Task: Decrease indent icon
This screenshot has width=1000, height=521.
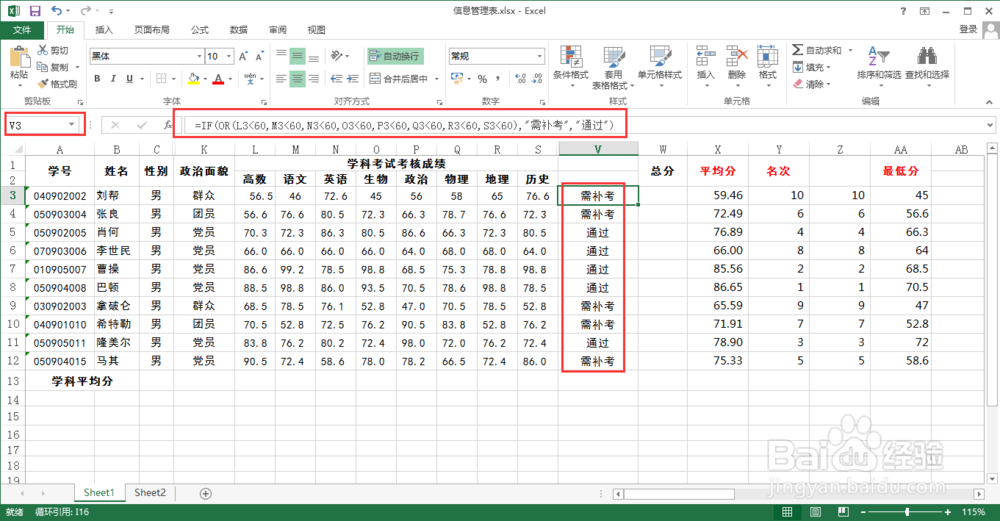Action: [337, 78]
